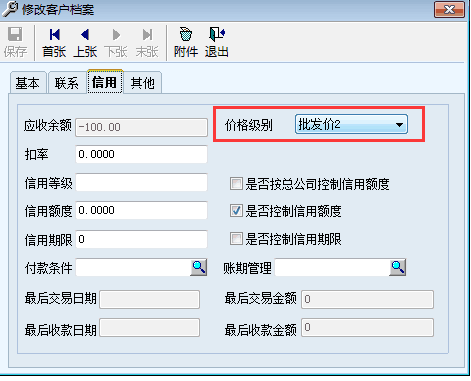Select the 信用 tab
The height and width of the screenshot is (381, 471).
105,82
